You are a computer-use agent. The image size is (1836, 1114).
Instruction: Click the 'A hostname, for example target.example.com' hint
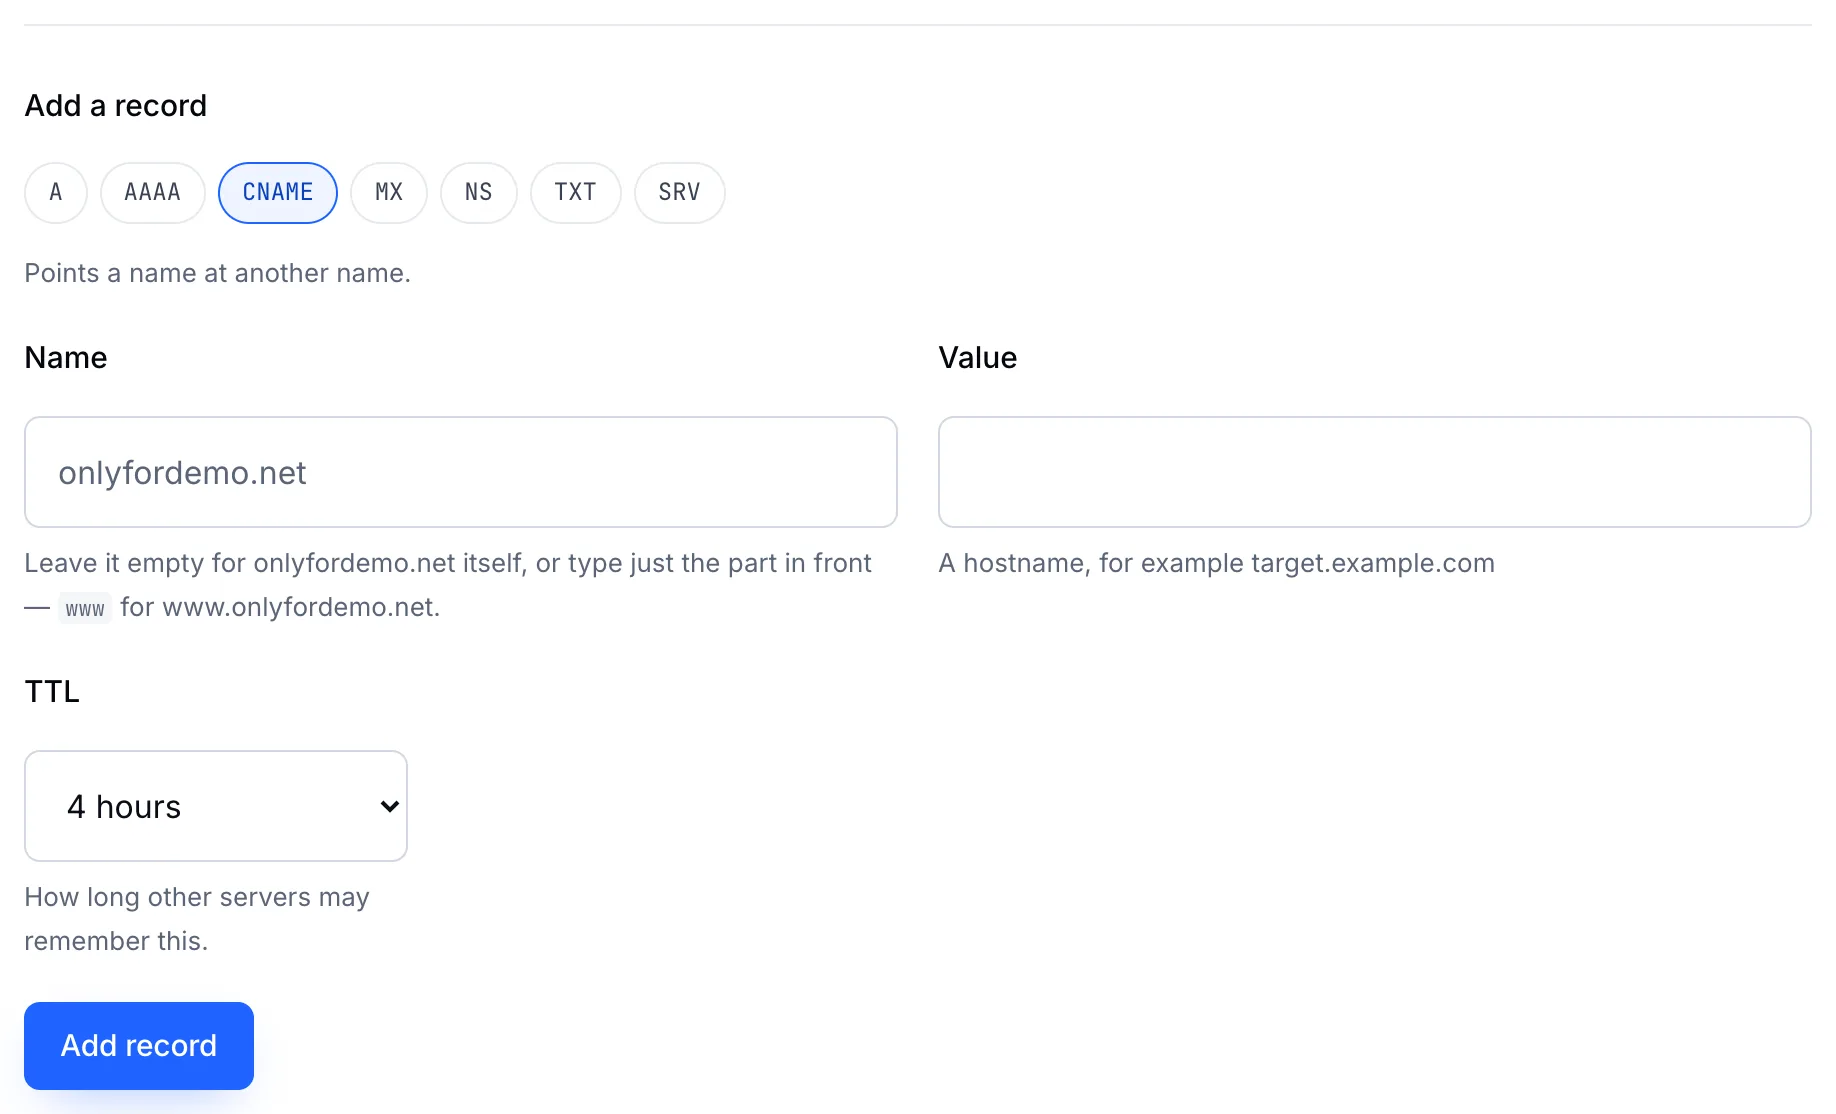[1216, 563]
